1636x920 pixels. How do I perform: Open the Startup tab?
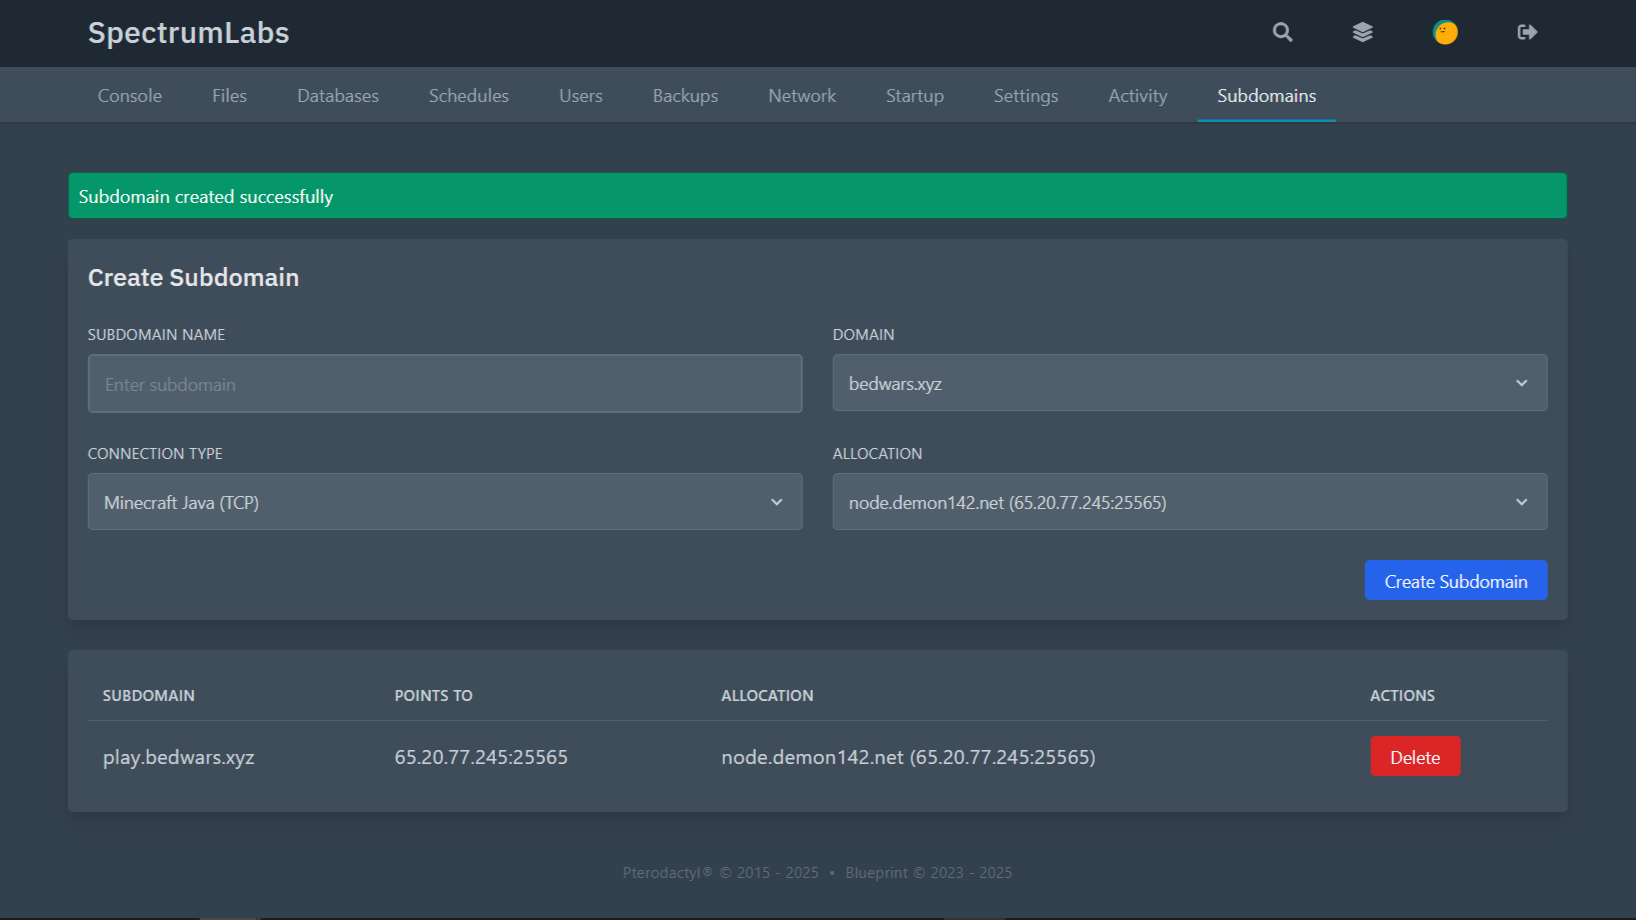click(914, 96)
